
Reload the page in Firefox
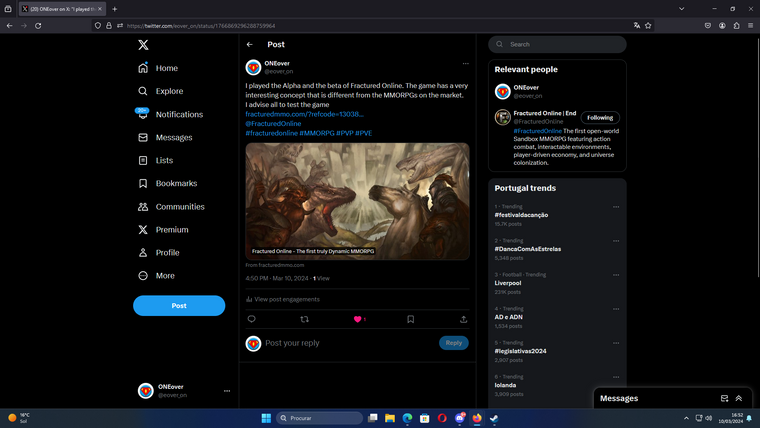tap(38, 26)
